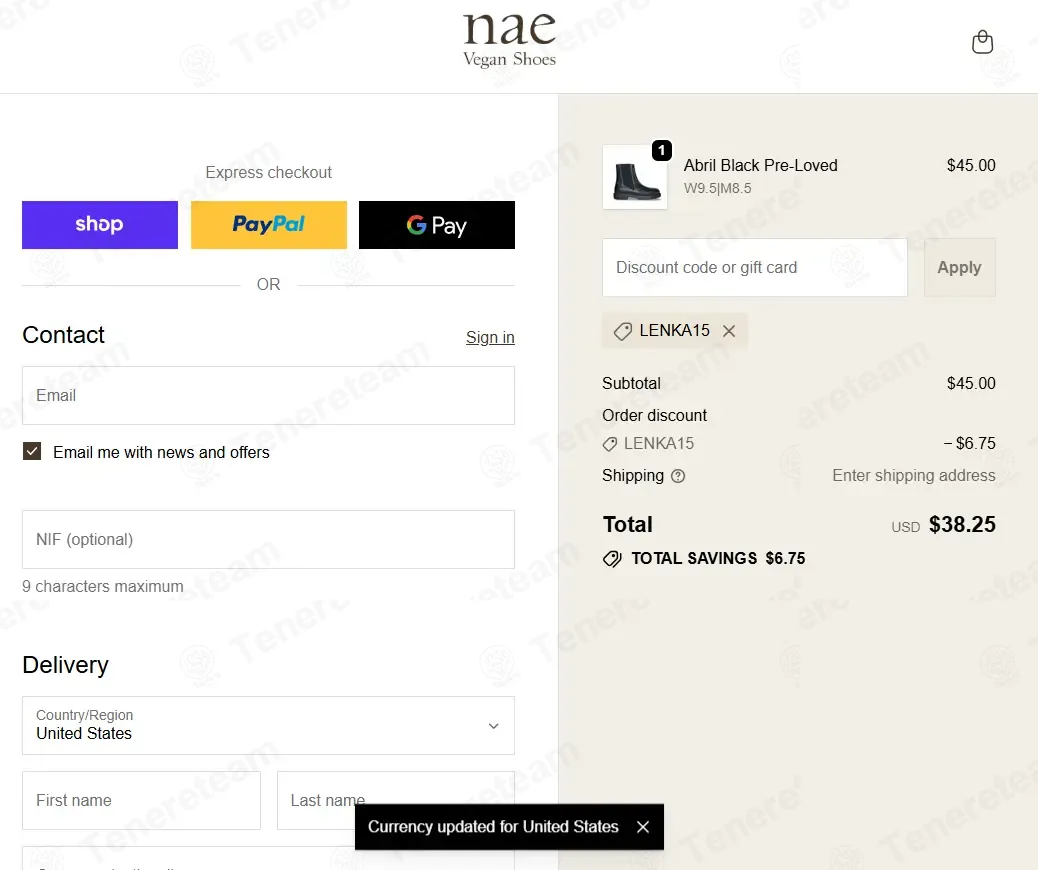
Task: Click the quantity badge on product thumbnail
Action: click(661, 150)
